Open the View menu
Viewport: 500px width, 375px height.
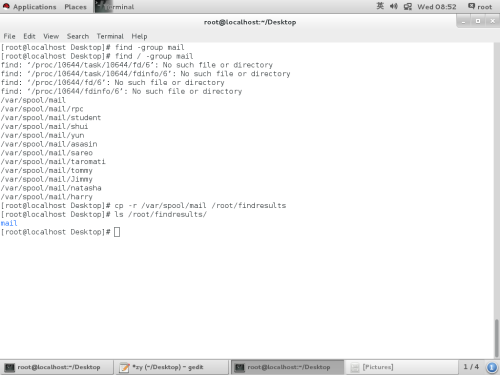click(51, 36)
